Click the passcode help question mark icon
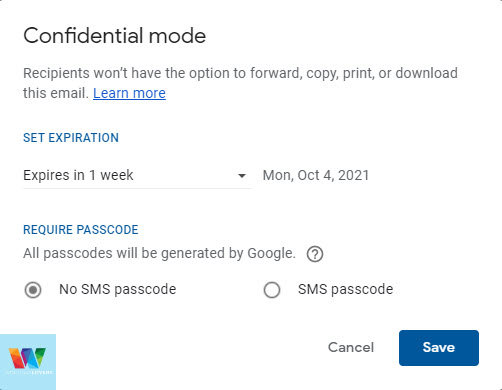Screen dimensions: 502x390 click(x=315, y=254)
